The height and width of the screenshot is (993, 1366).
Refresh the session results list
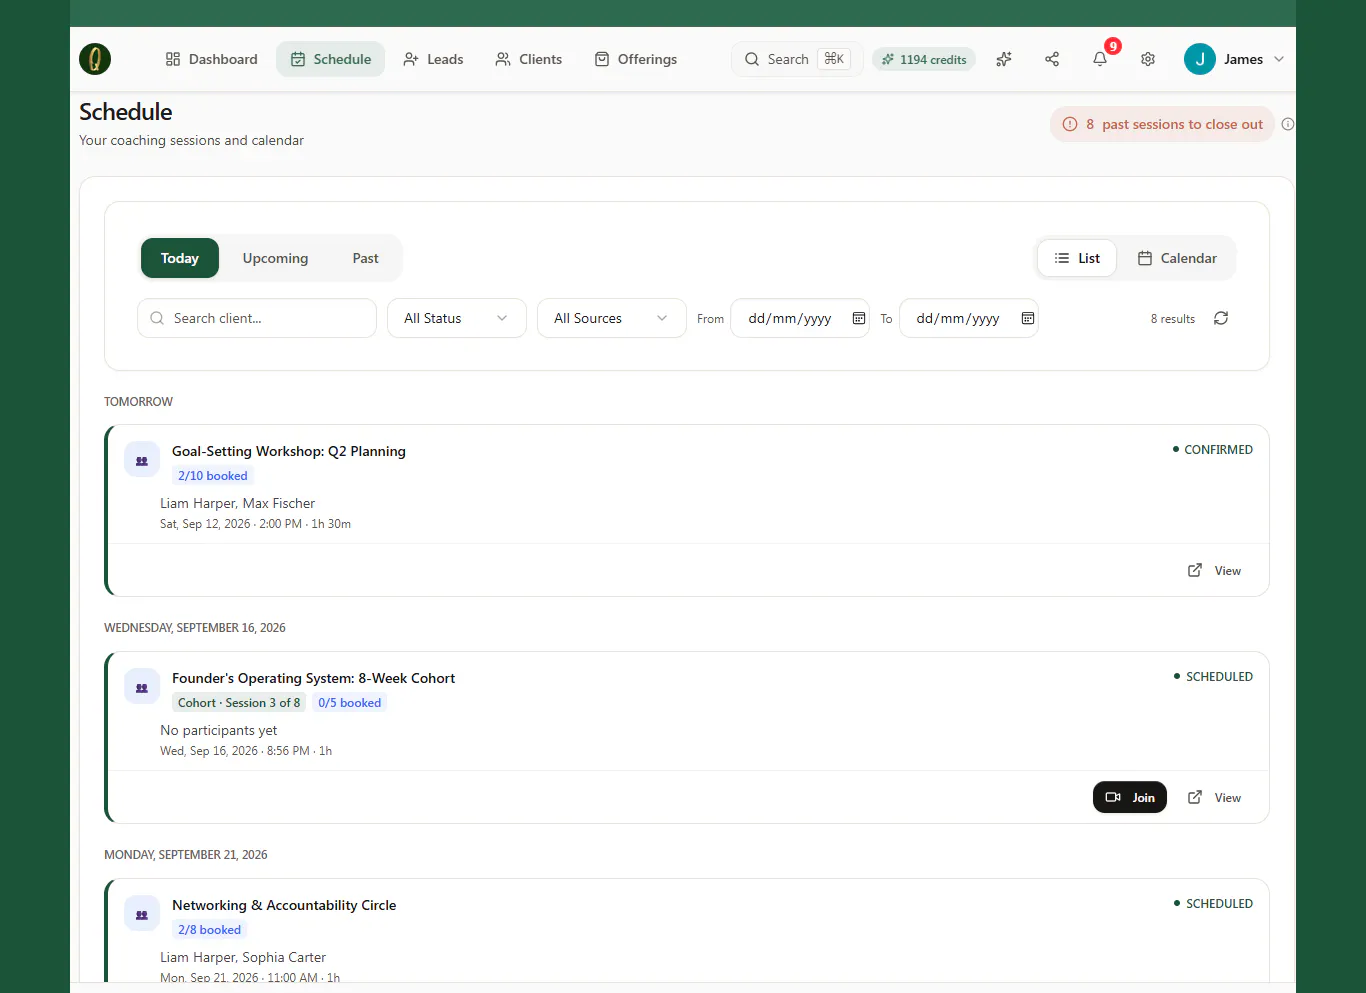tap(1221, 318)
